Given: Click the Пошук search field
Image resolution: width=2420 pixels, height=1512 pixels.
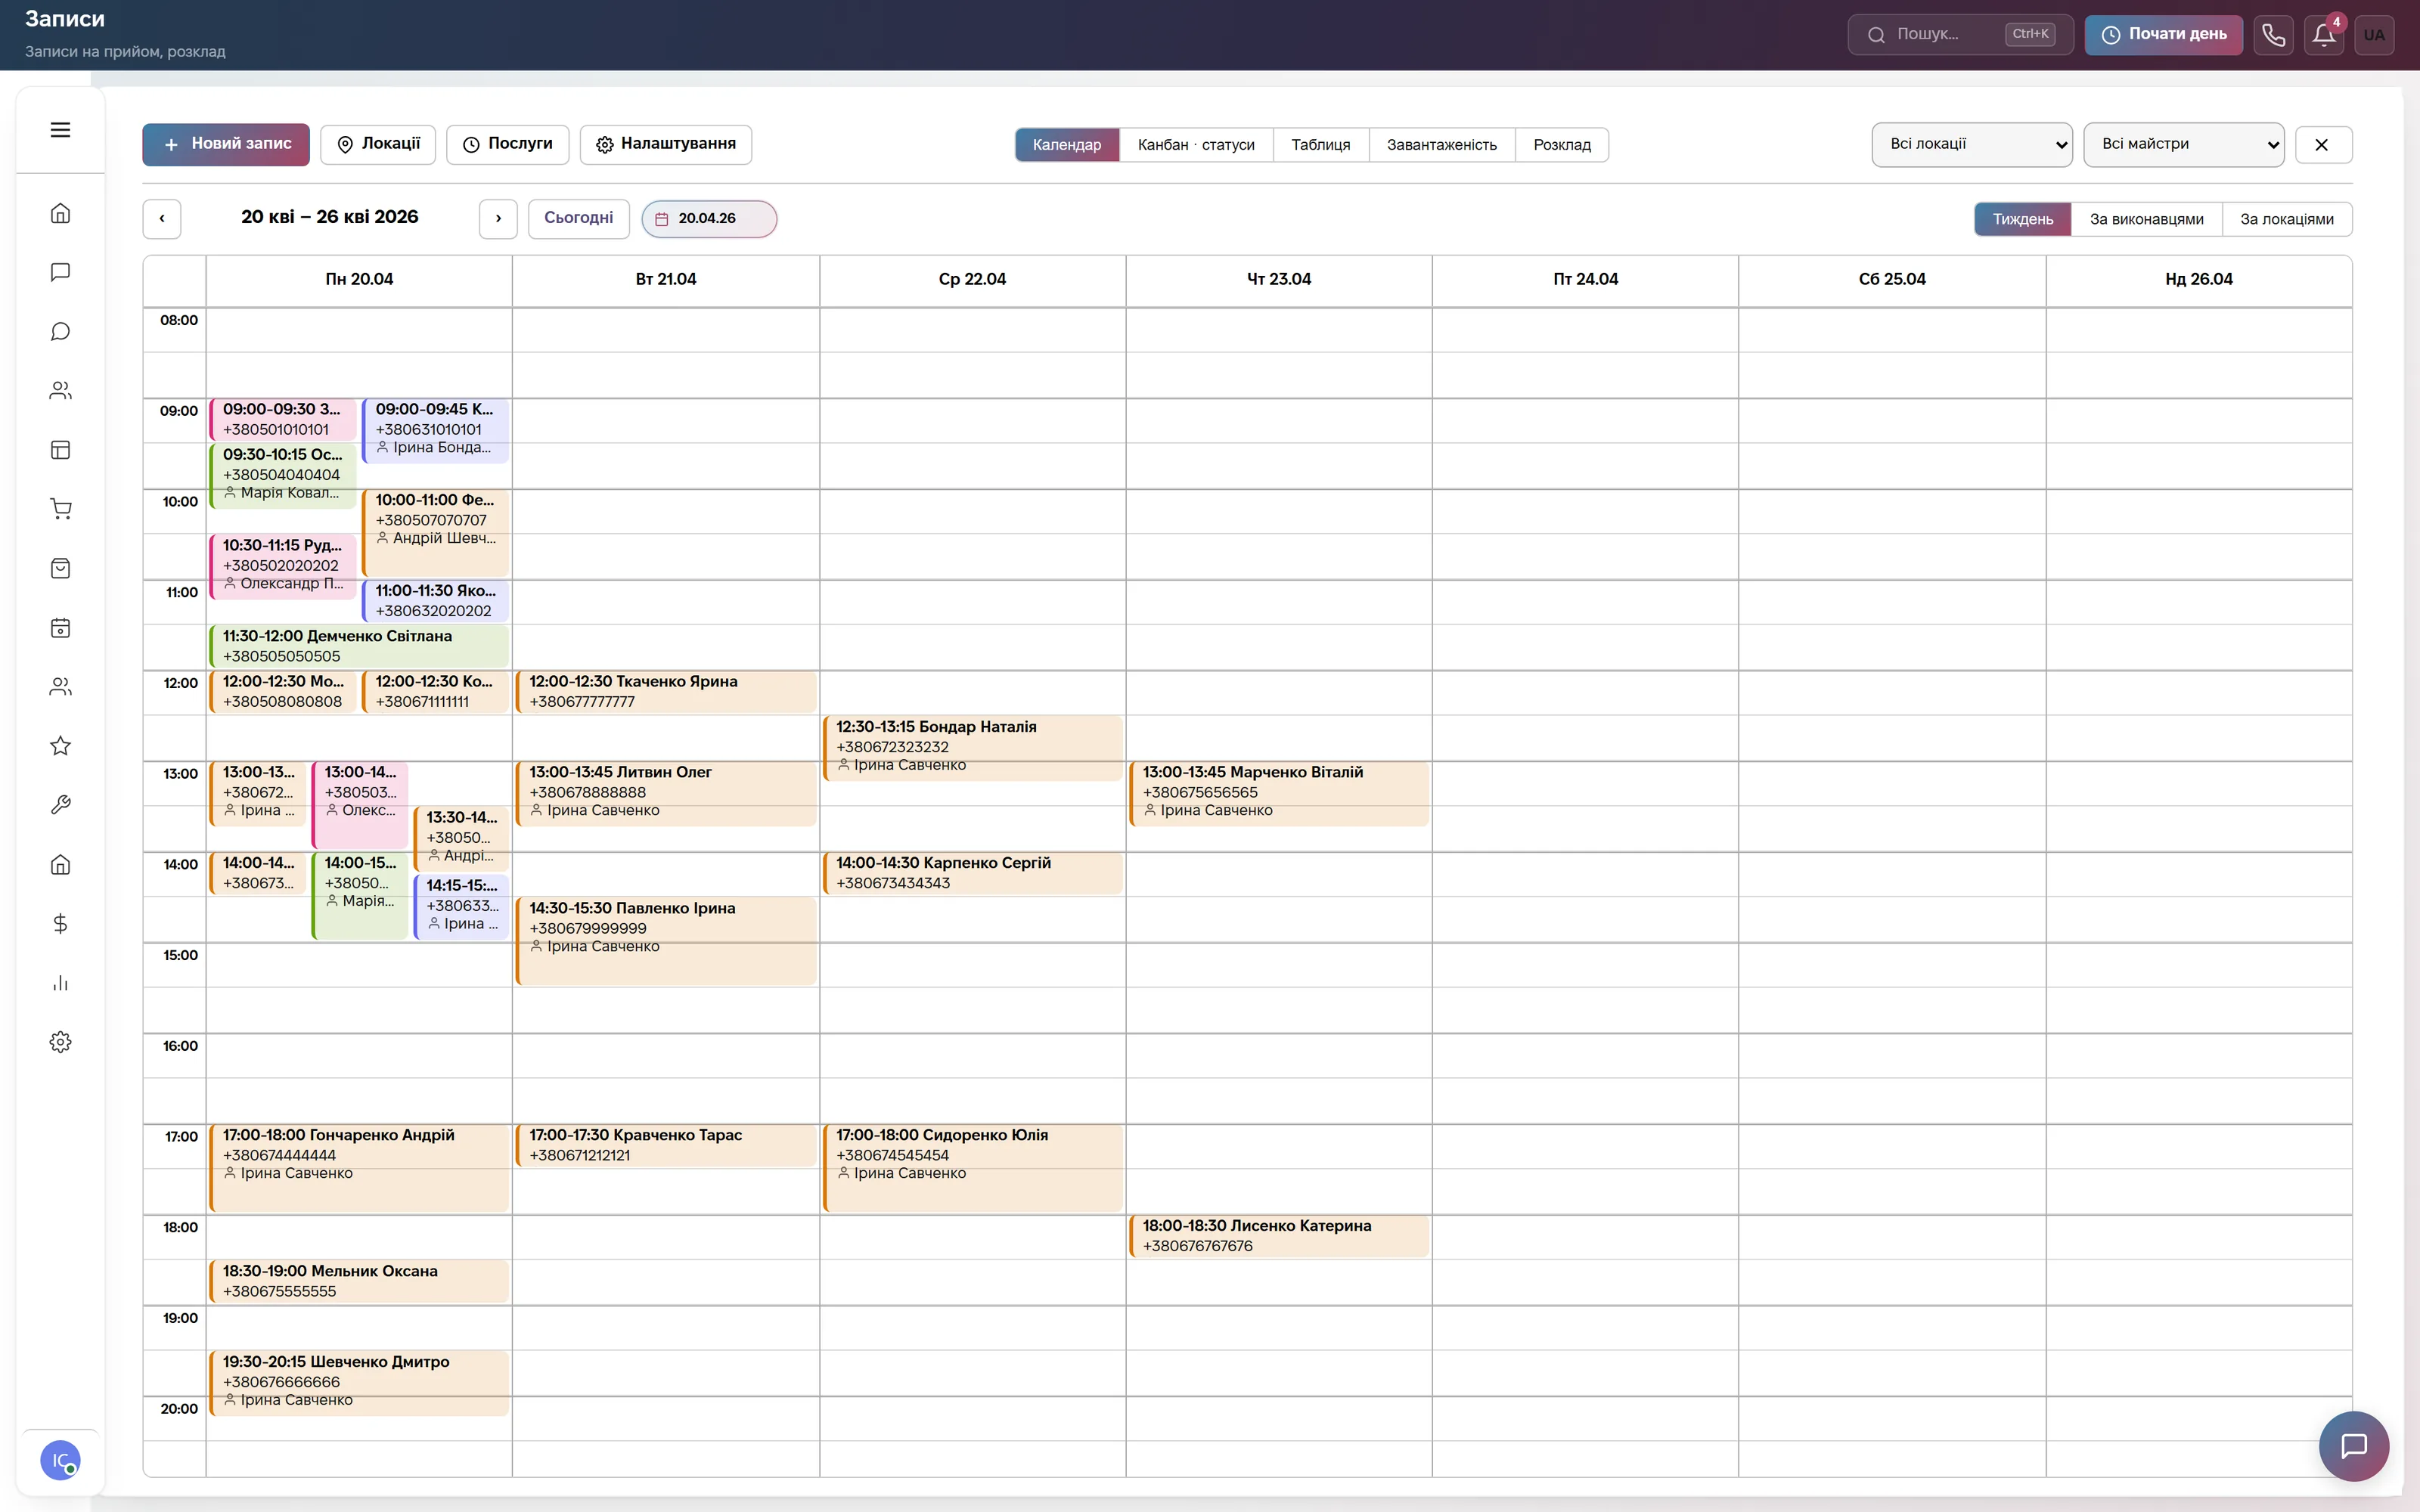Looking at the screenshot, I should coord(1960,35).
